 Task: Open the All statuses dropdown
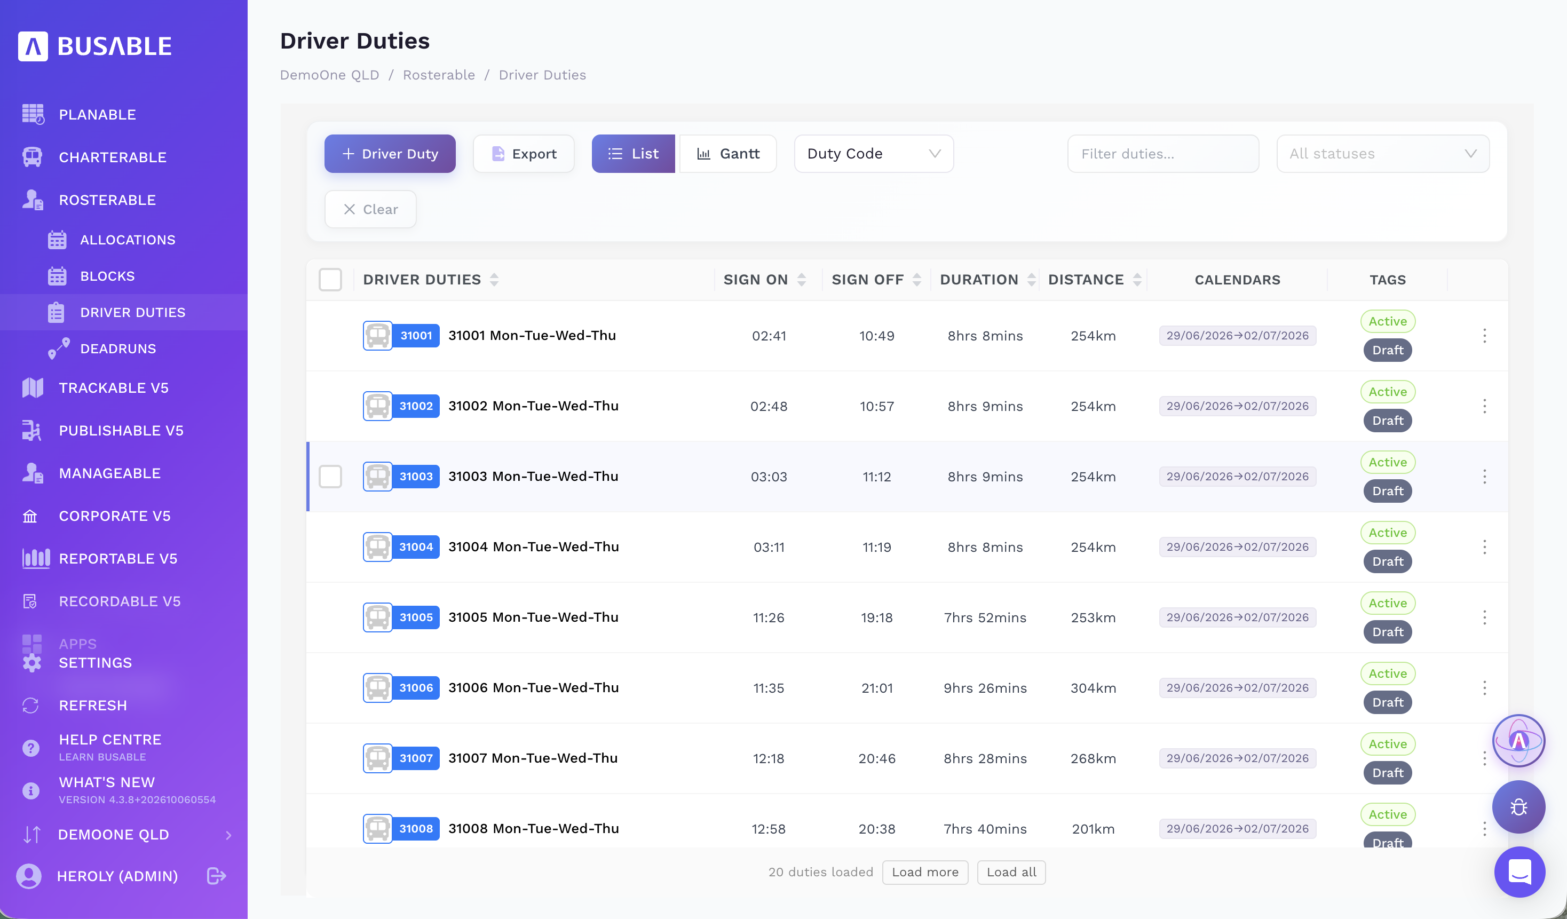pyautogui.click(x=1383, y=154)
